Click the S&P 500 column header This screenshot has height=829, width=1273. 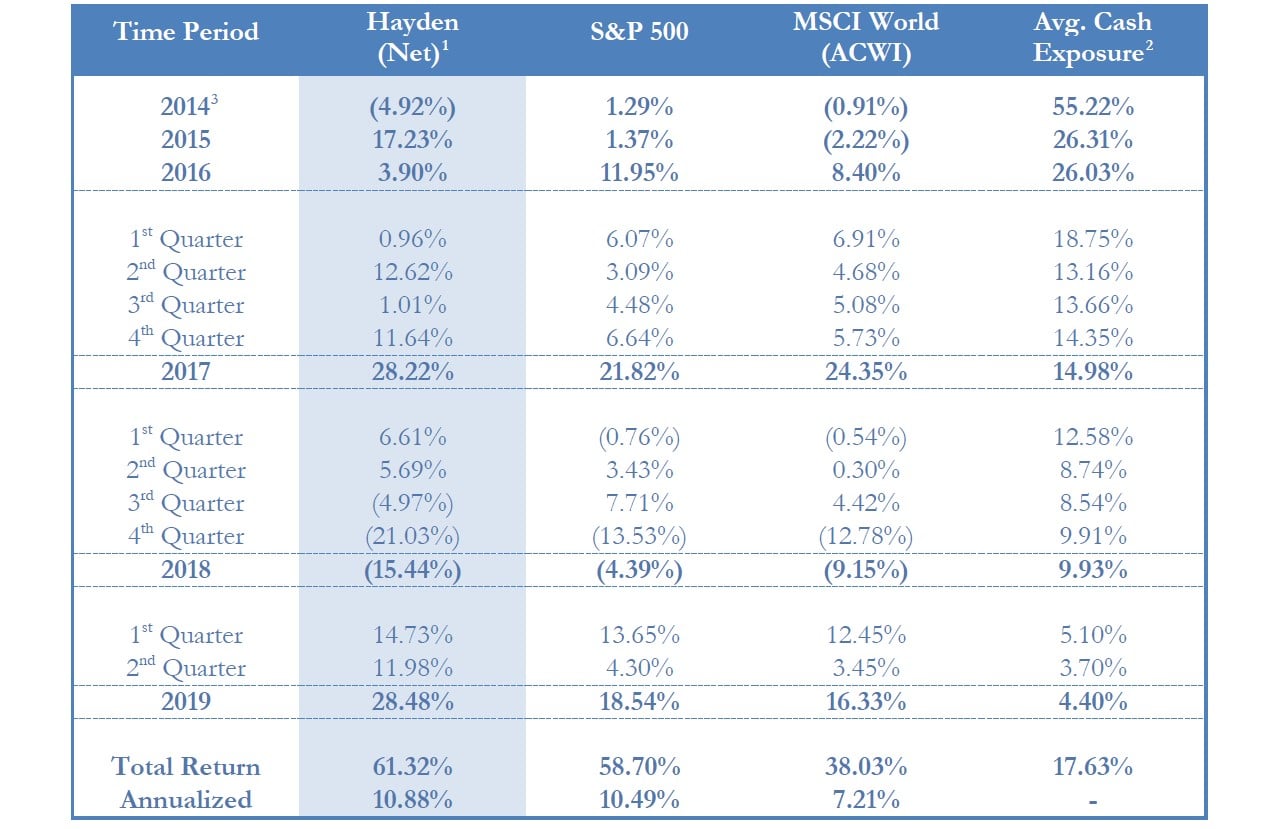tap(638, 31)
